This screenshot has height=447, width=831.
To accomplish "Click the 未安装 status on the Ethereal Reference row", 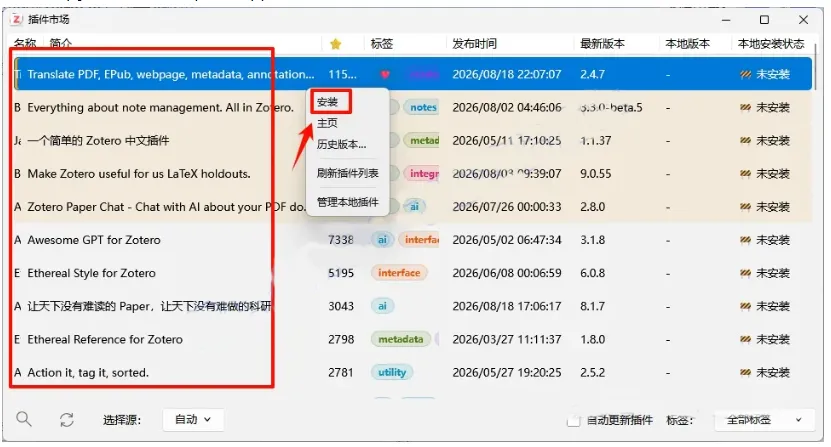I will [x=773, y=339].
